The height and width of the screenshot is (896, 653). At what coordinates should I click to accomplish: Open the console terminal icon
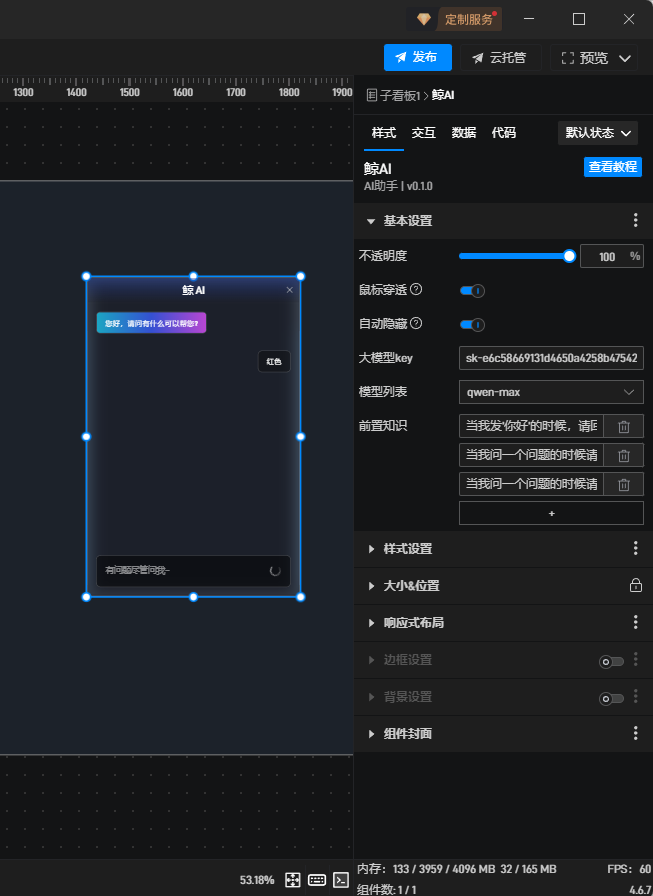pyautogui.click(x=341, y=880)
